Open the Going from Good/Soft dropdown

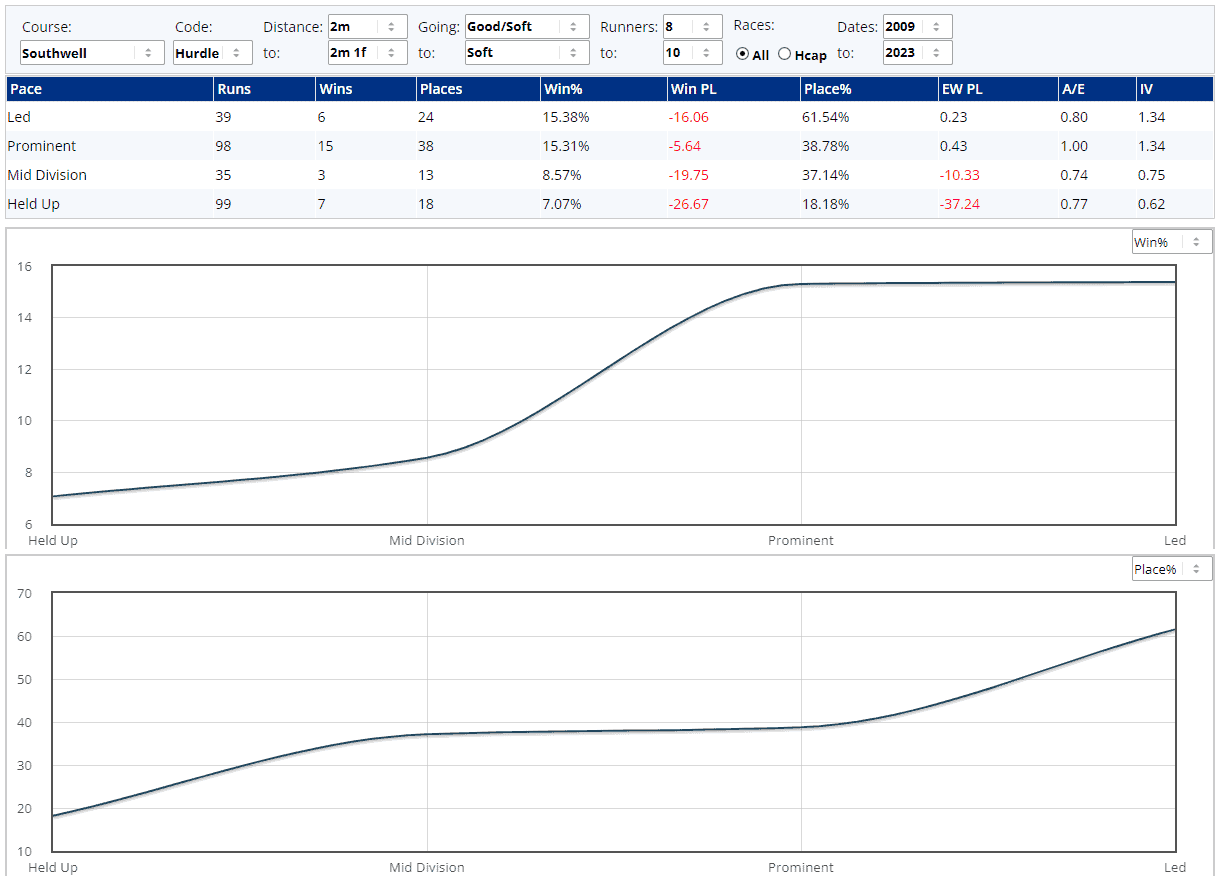527,27
